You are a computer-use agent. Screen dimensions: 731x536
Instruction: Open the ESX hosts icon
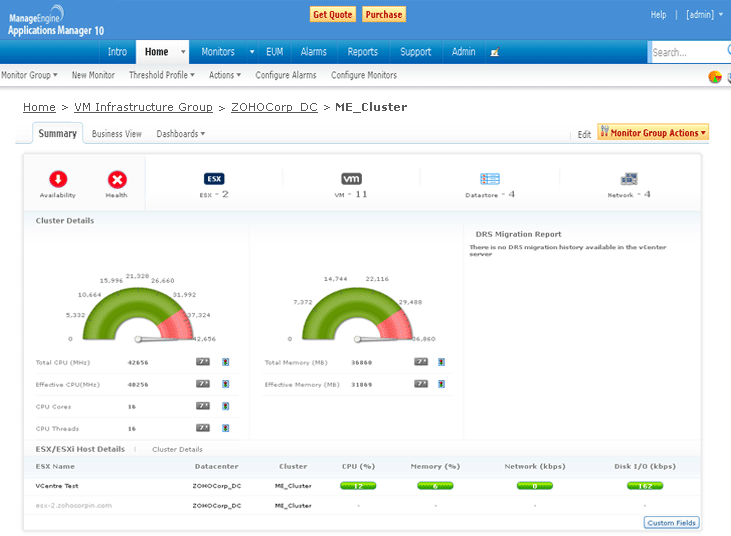(214, 179)
